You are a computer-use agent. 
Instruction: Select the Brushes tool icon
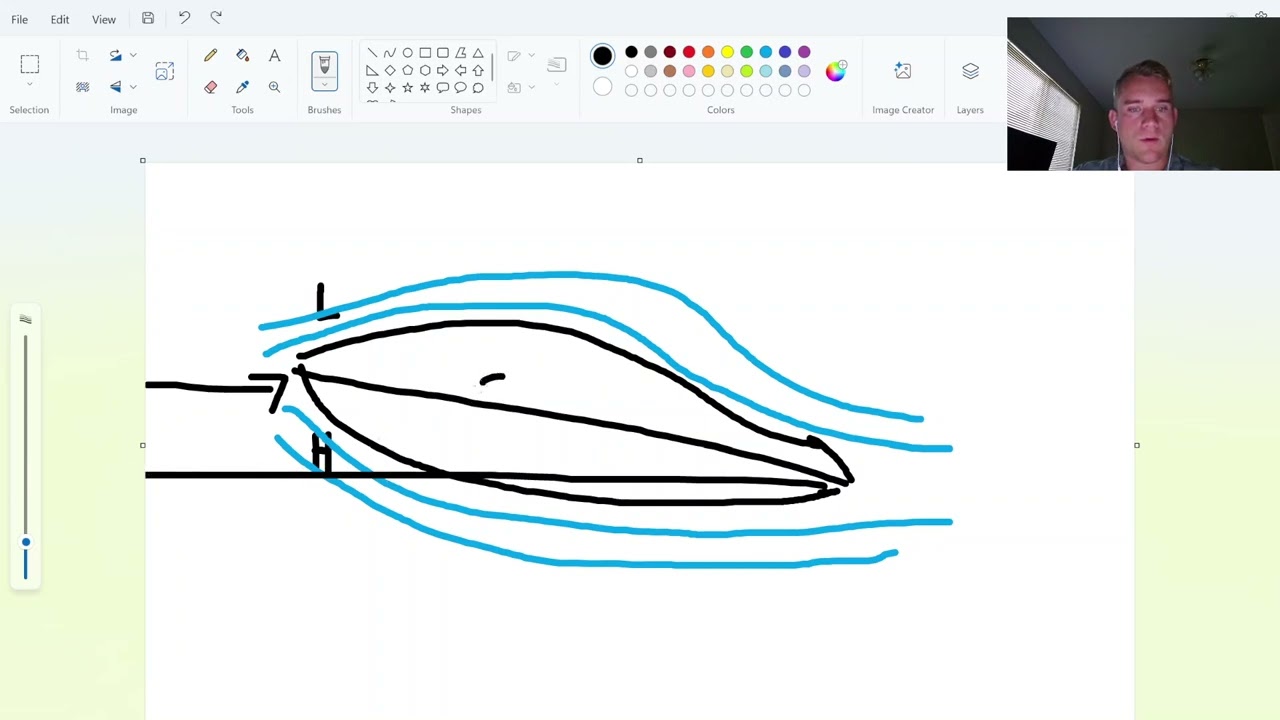(324, 66)
